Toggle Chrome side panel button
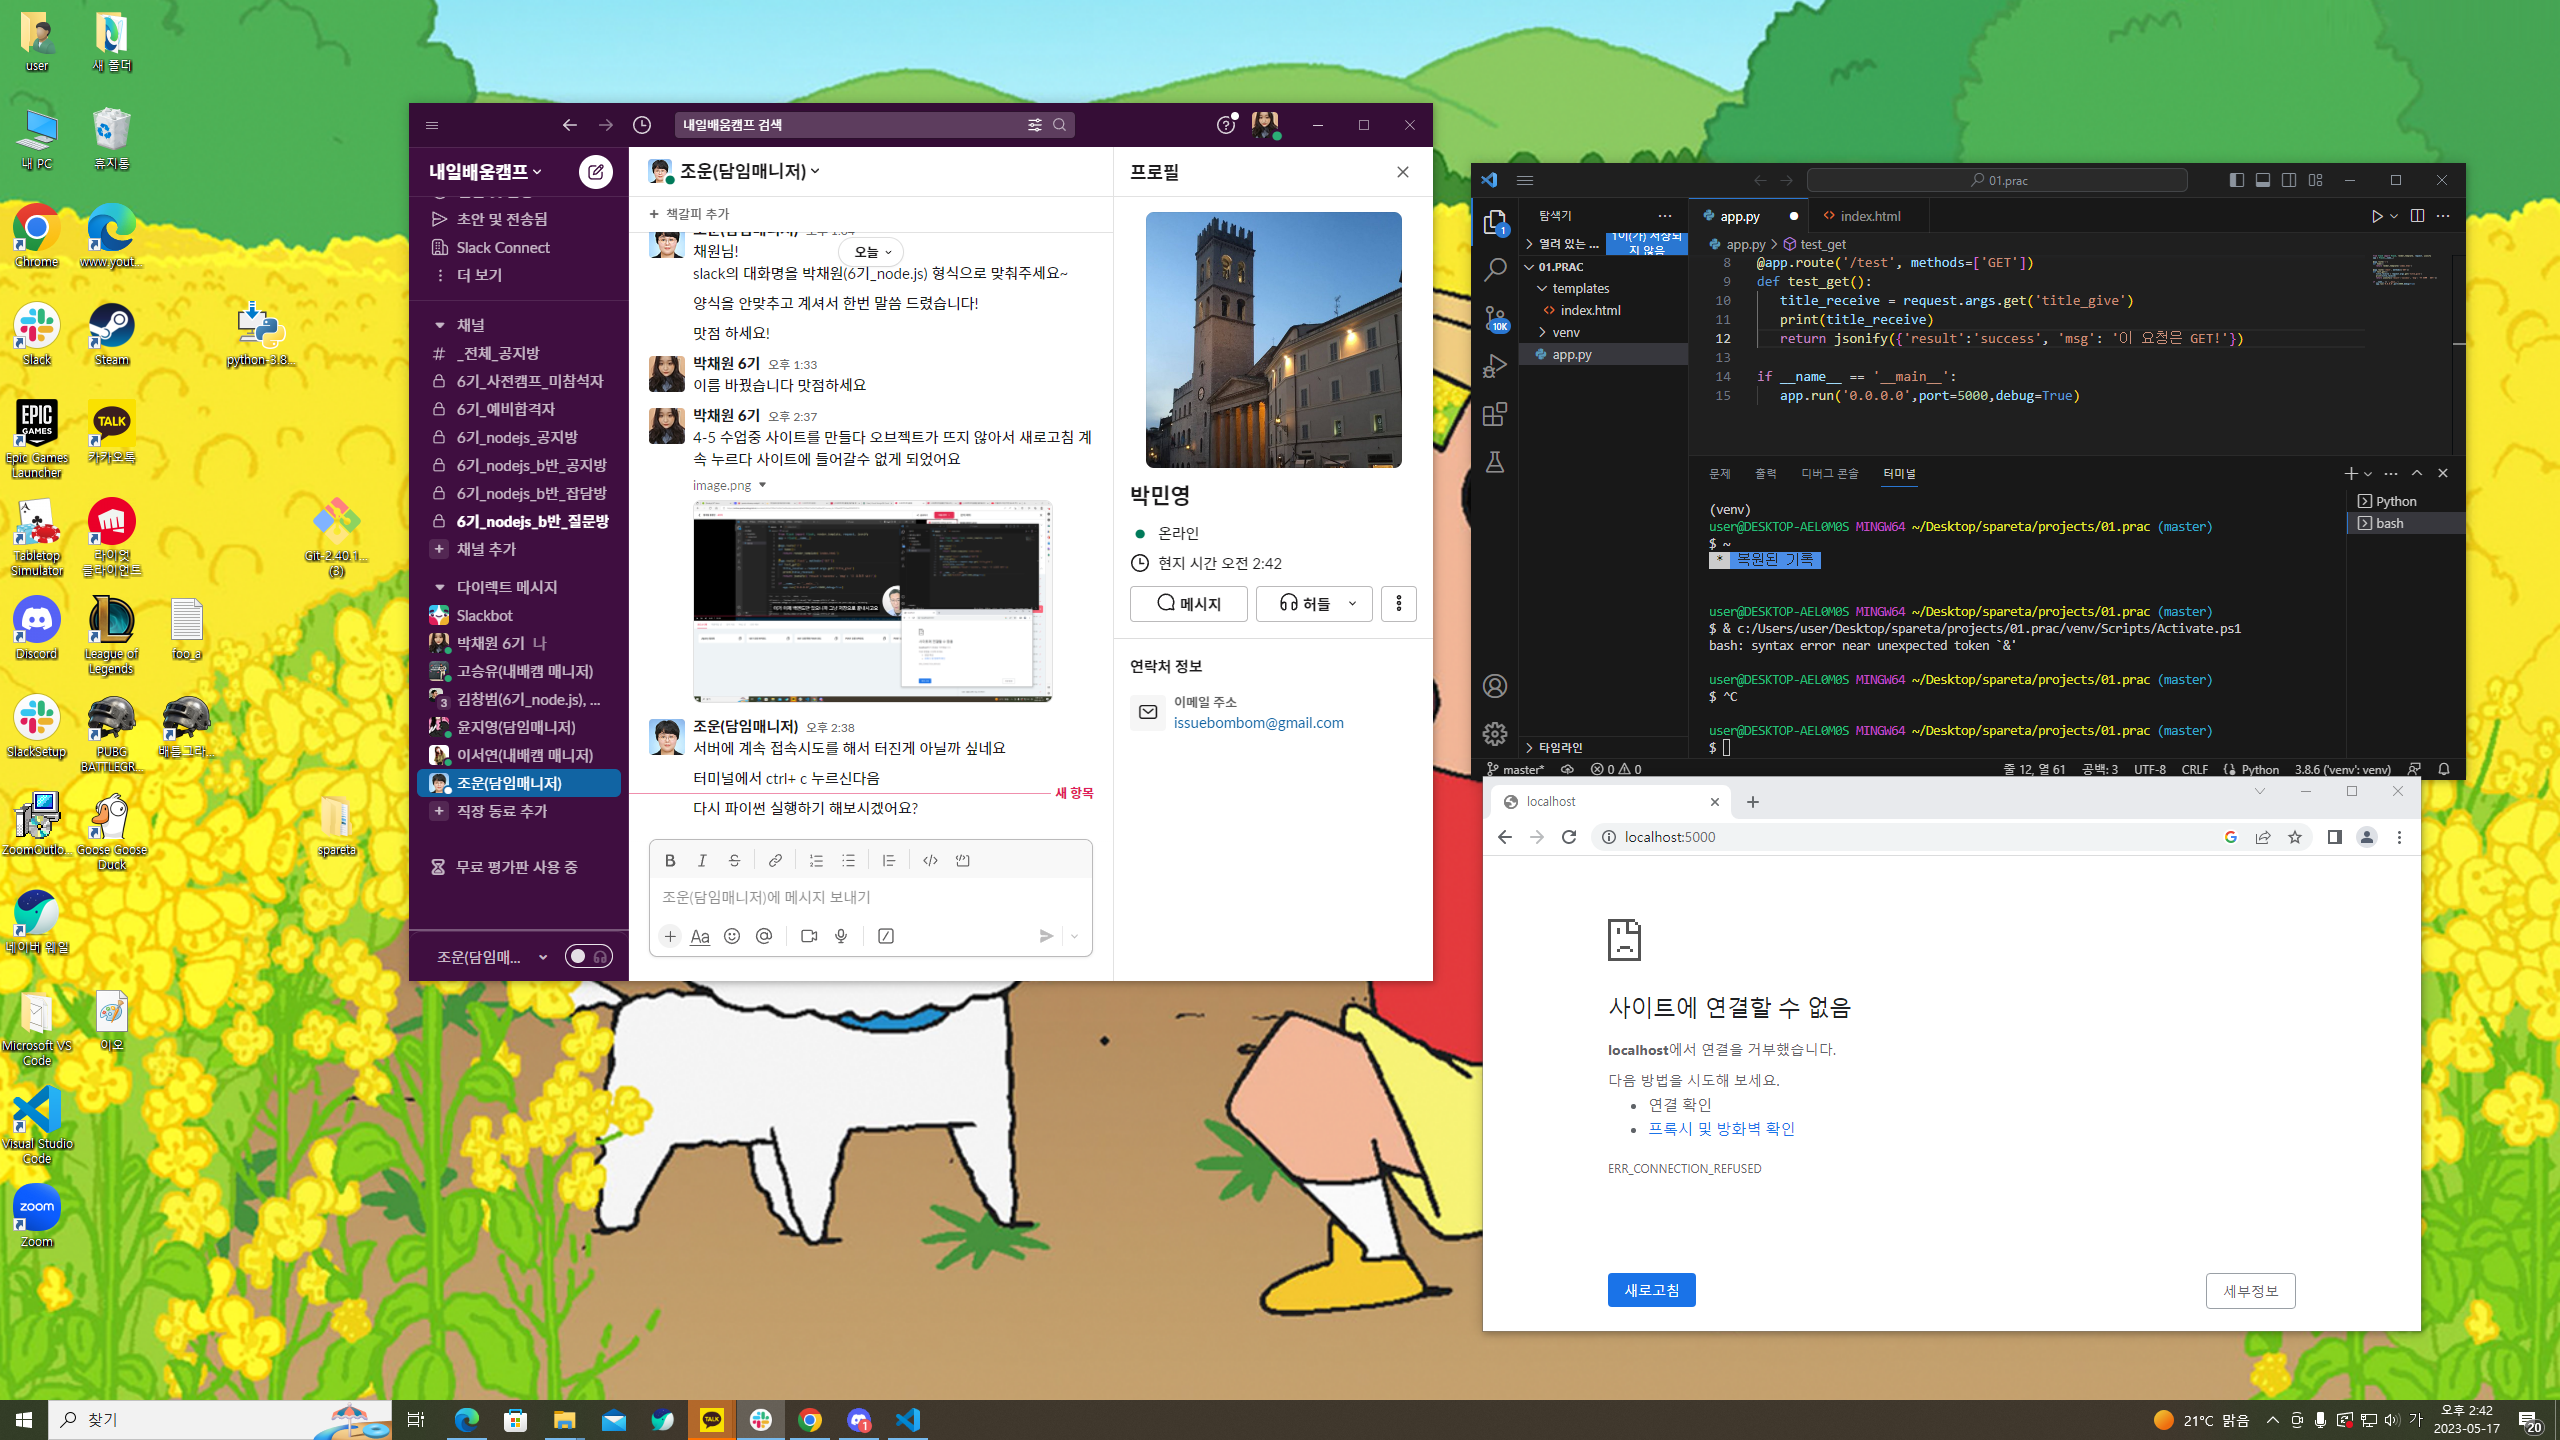2560x1440 pixels. pyautogui.click(x=2335, y=837)
